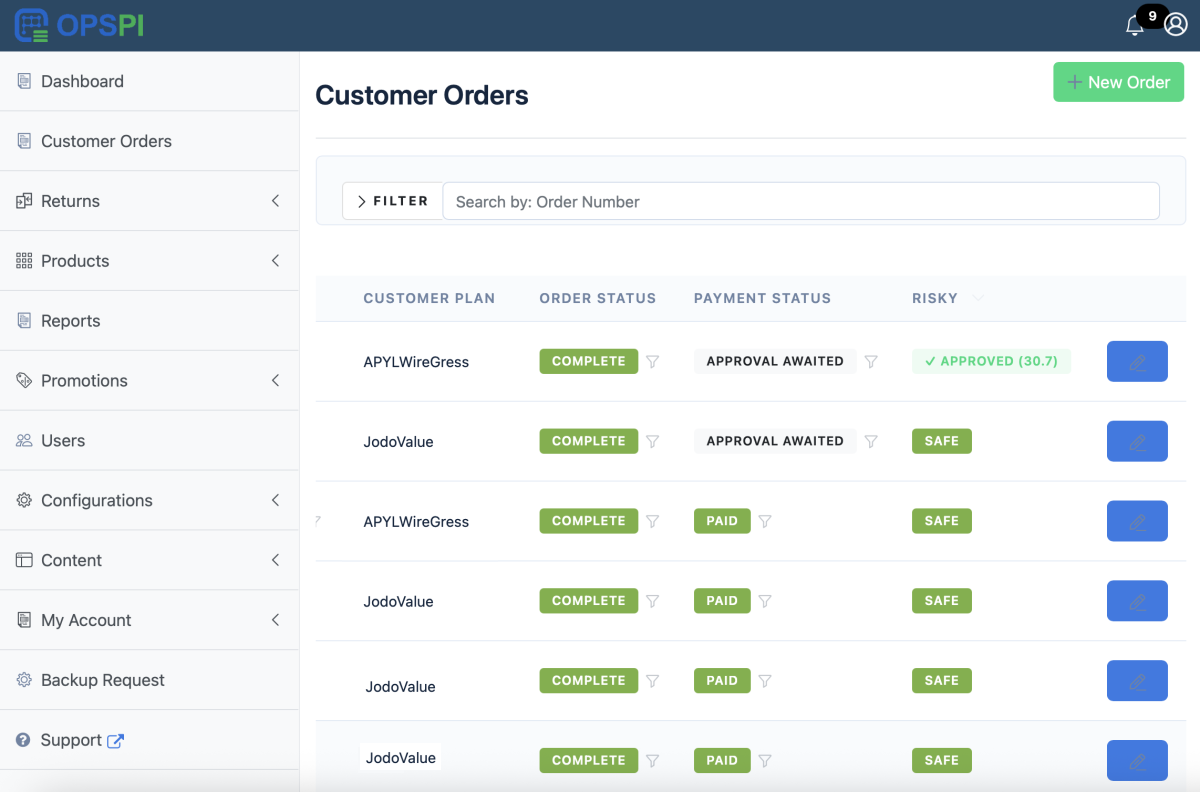
Task: Click the Support external link icon
Action: pos(115,741)
